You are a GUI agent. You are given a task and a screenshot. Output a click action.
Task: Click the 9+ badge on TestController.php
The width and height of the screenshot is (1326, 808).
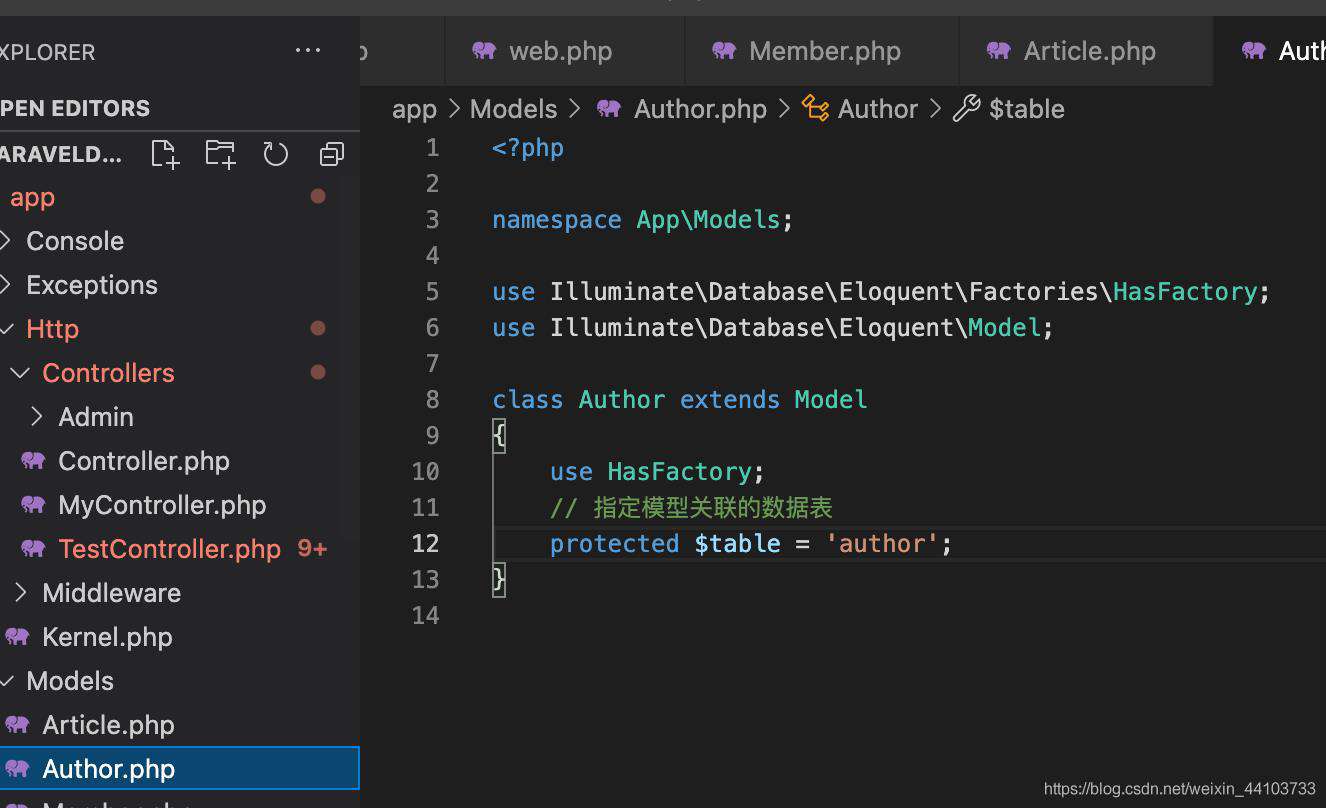click(312, 549)
